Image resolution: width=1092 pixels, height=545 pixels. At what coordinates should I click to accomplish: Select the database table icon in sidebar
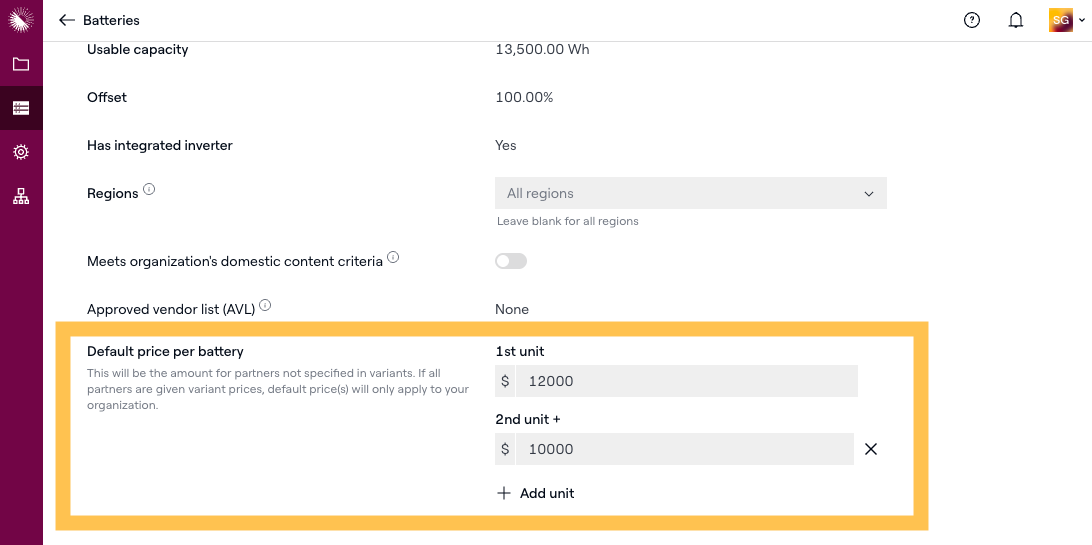click(x=21, y=108)
